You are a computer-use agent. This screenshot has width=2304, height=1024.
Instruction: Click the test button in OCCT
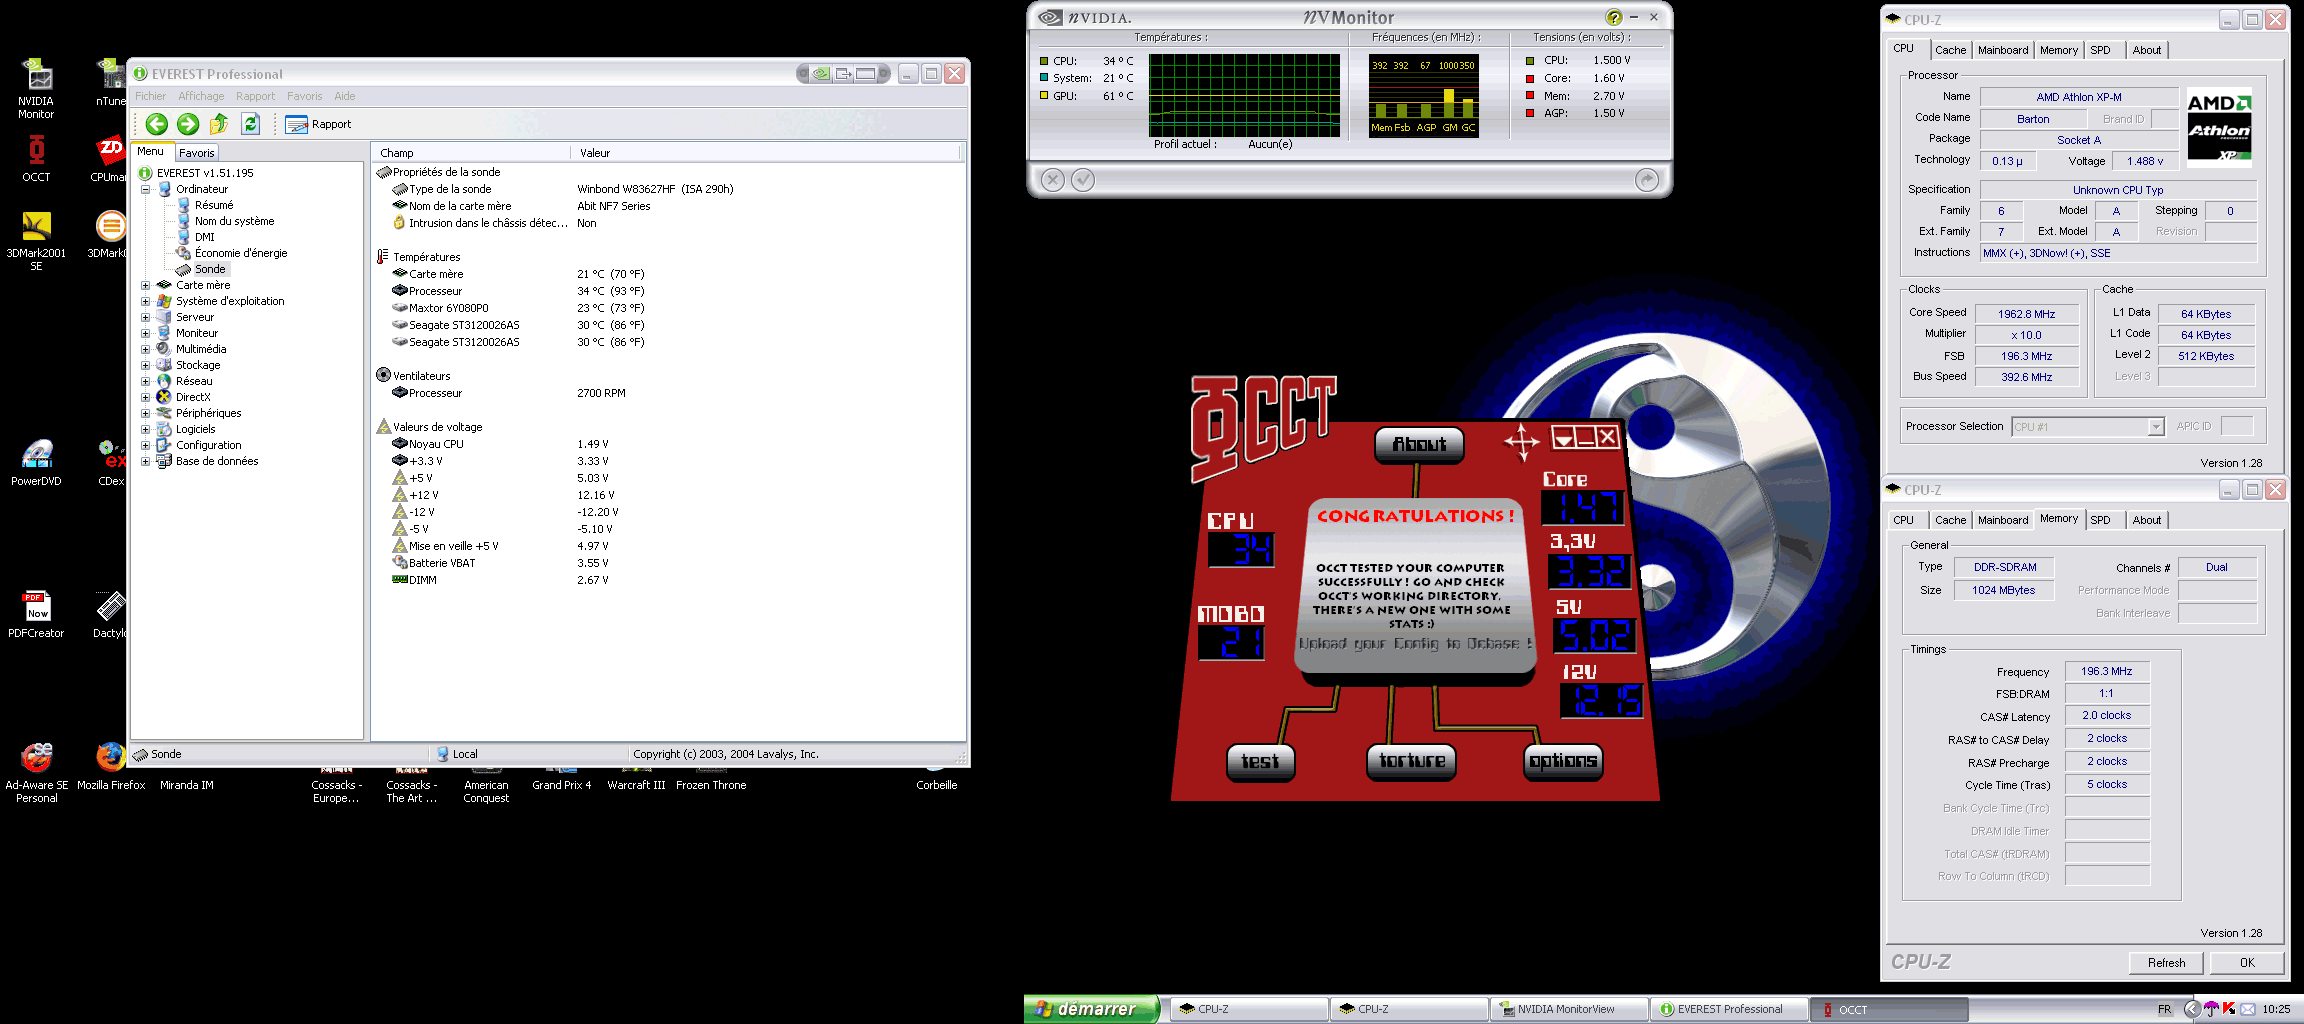tap(1260, 762)
